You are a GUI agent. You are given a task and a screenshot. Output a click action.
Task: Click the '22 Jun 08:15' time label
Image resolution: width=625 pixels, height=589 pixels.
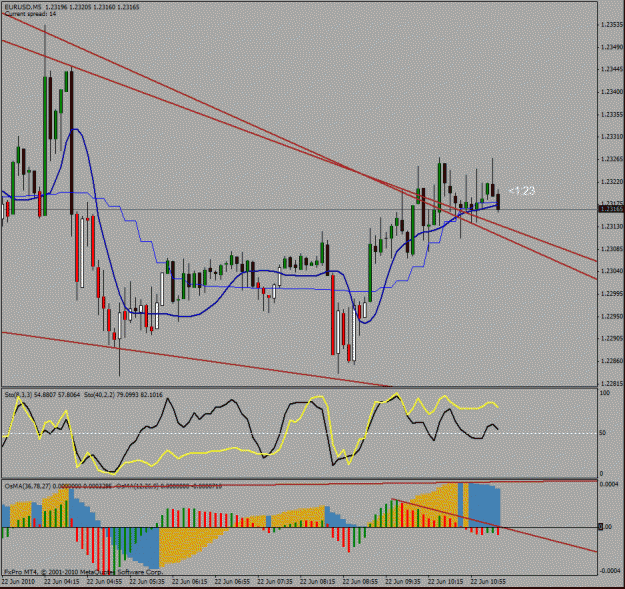[318, 582]
